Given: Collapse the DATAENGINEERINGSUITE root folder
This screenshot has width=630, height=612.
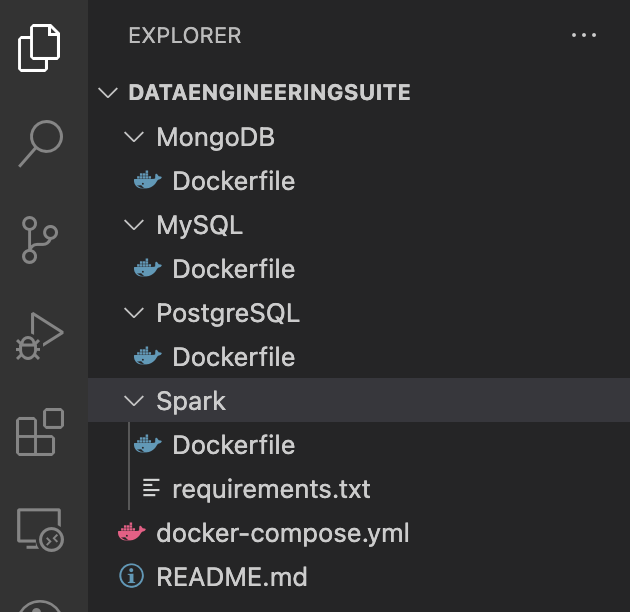Looking at the screenshot, I should [108, 93].
